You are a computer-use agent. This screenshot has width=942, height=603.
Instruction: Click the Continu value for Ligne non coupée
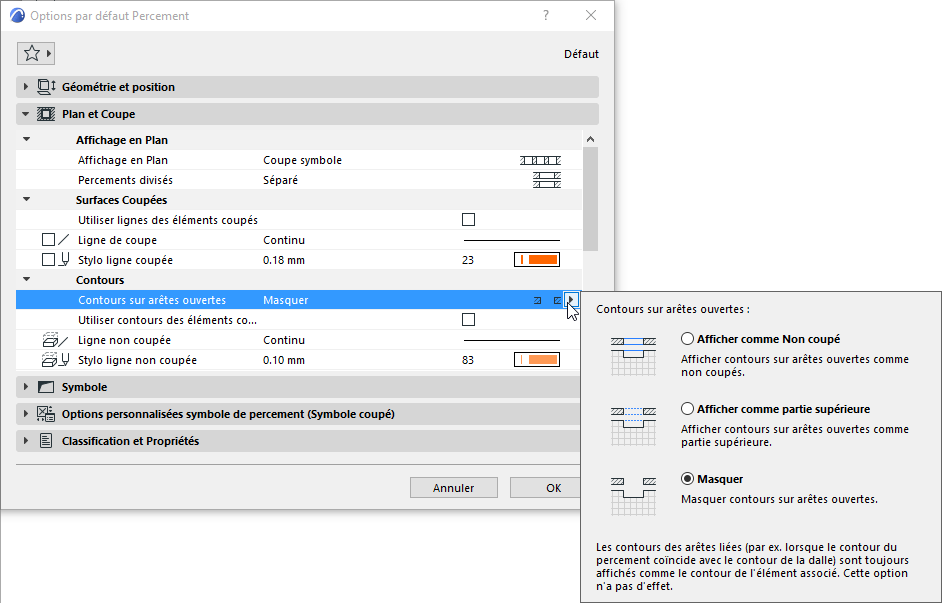pyautogui.click(x=284, y=340)
